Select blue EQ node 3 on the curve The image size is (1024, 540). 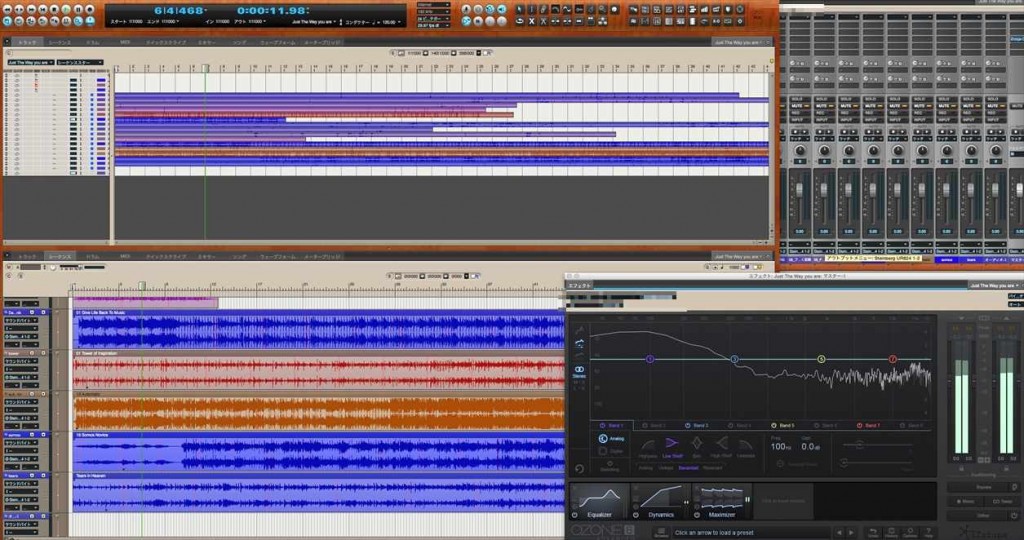coord(734,359)
